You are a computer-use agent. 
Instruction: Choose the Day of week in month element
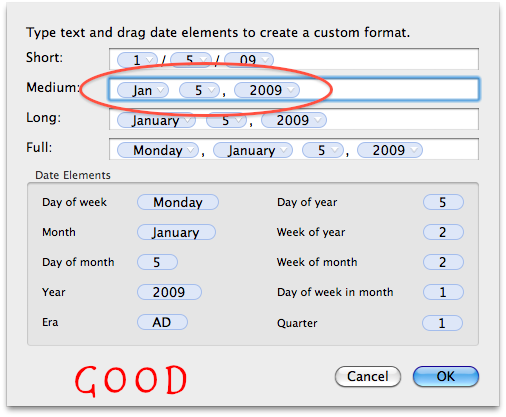[443, 292]
